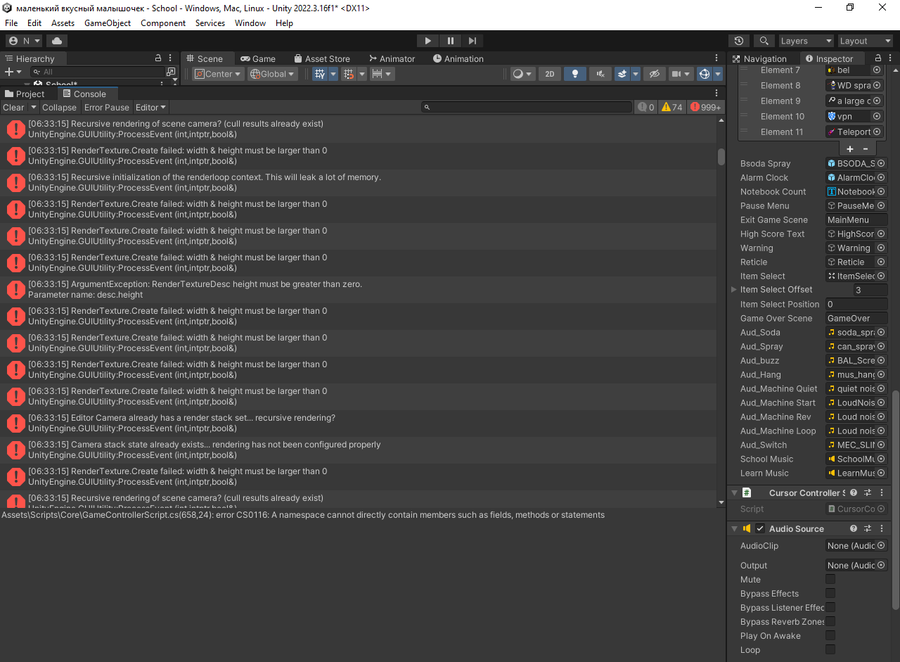Open the Global rotation dropdown
The width and height of the screenshot is (900, 662).
click(273, 74)
